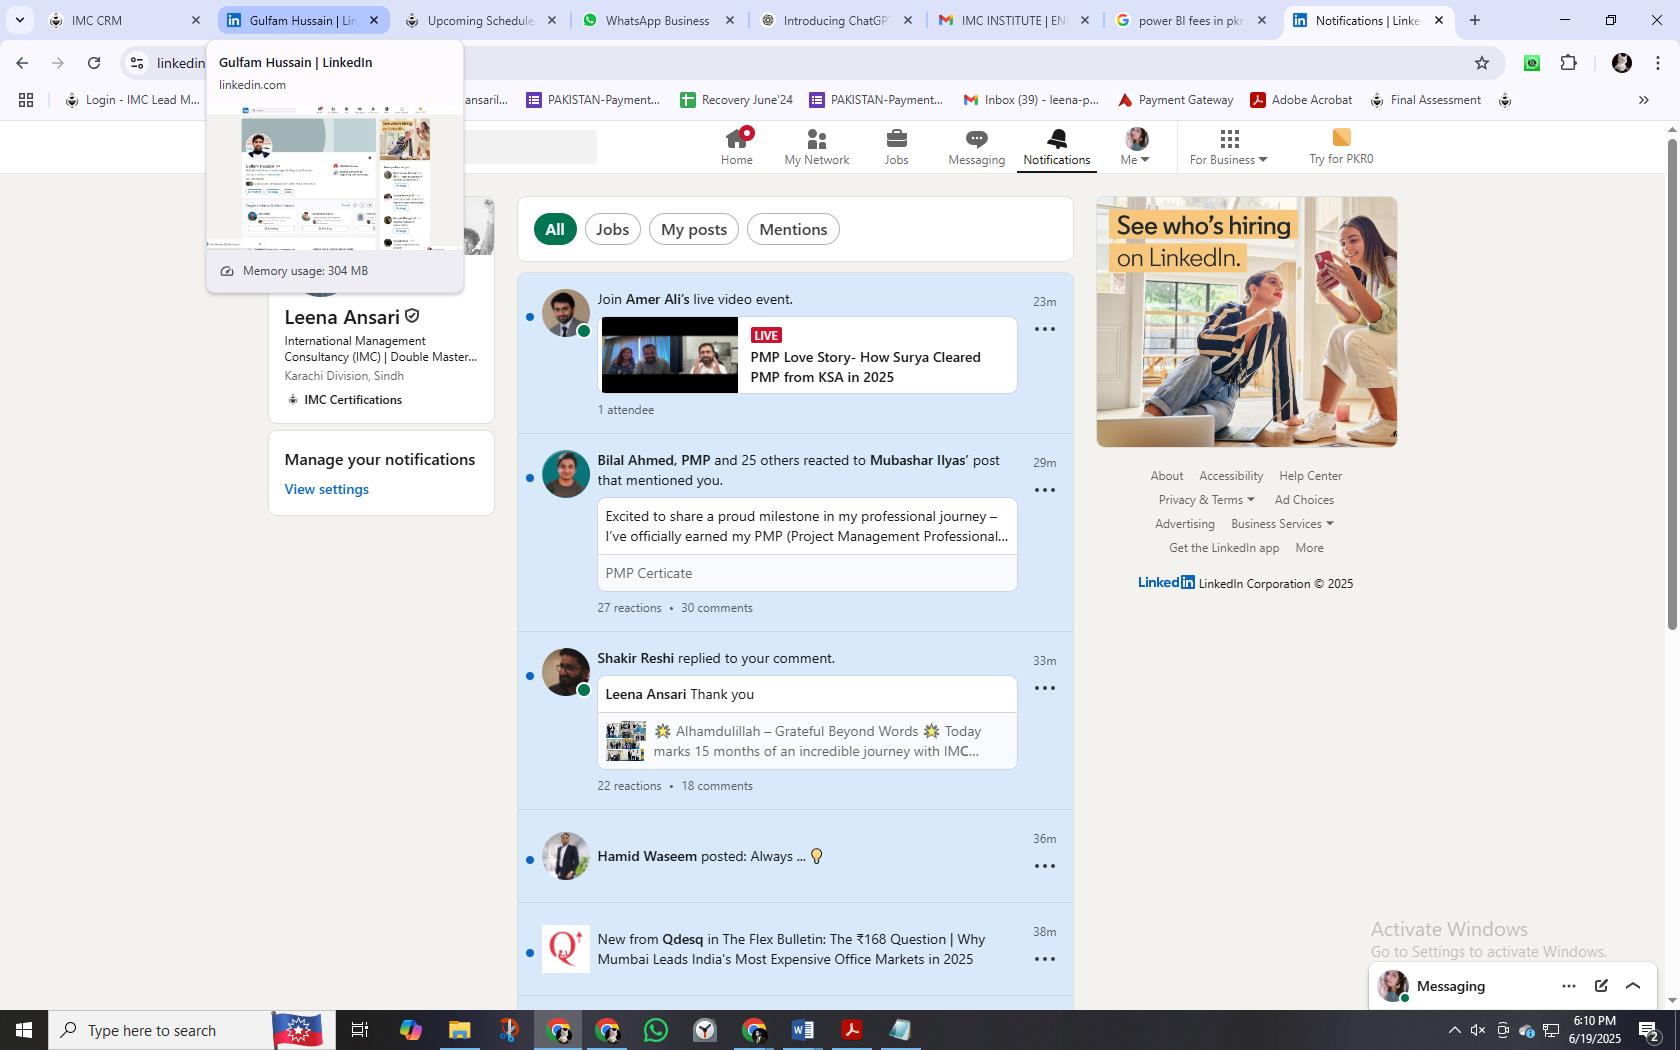
Task: Click the Qdesq logo avatar
Action: click(566, 949)
